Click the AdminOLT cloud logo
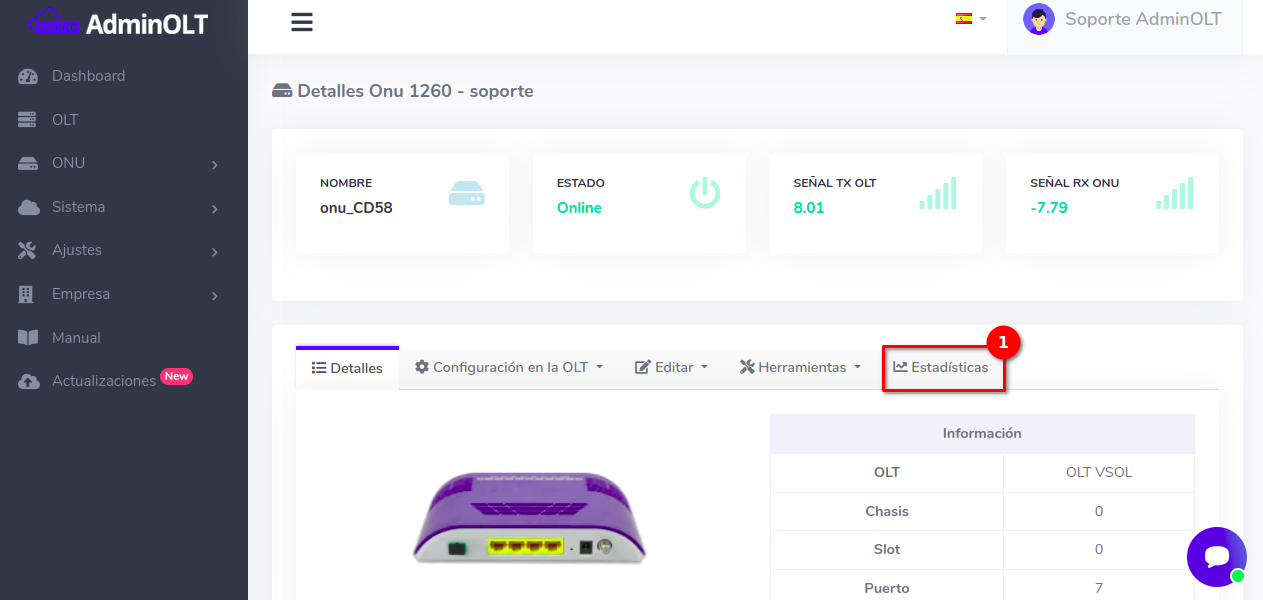Screen dimensions: 1263x600 [55, 22]
